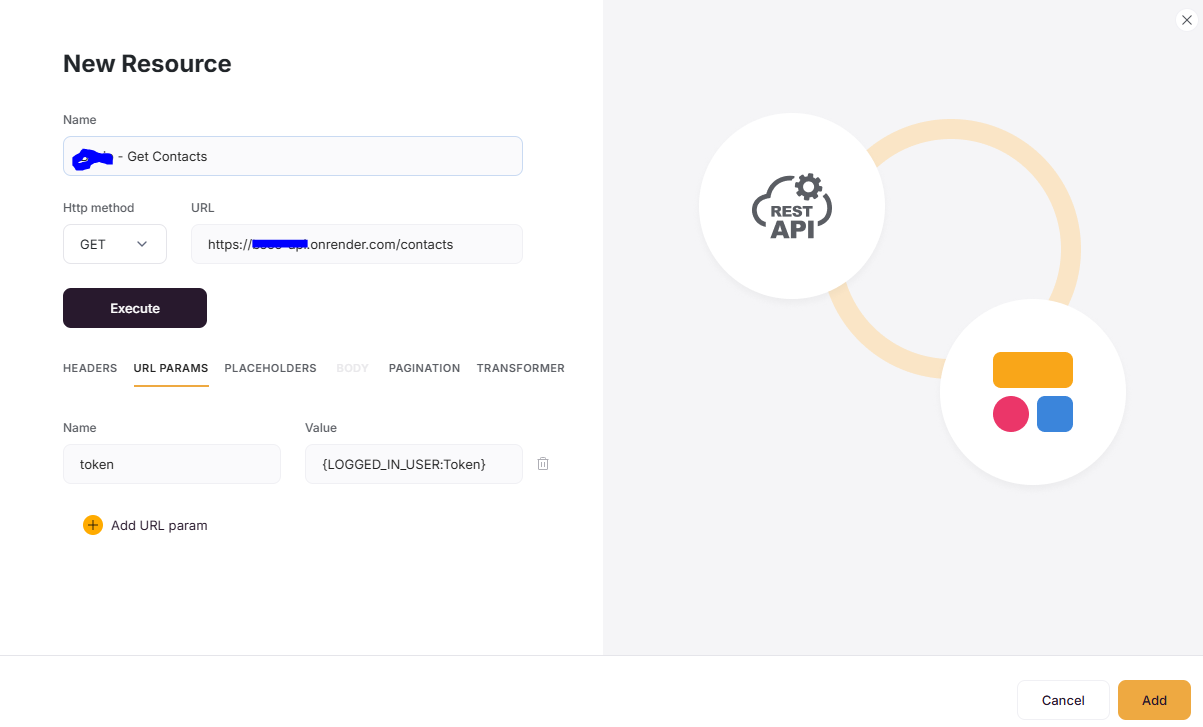This screenshot has height=727, width=1203.
Task: Edit the {LOGGED_IN_USER:Token} value field
Action: pos(414,464)
